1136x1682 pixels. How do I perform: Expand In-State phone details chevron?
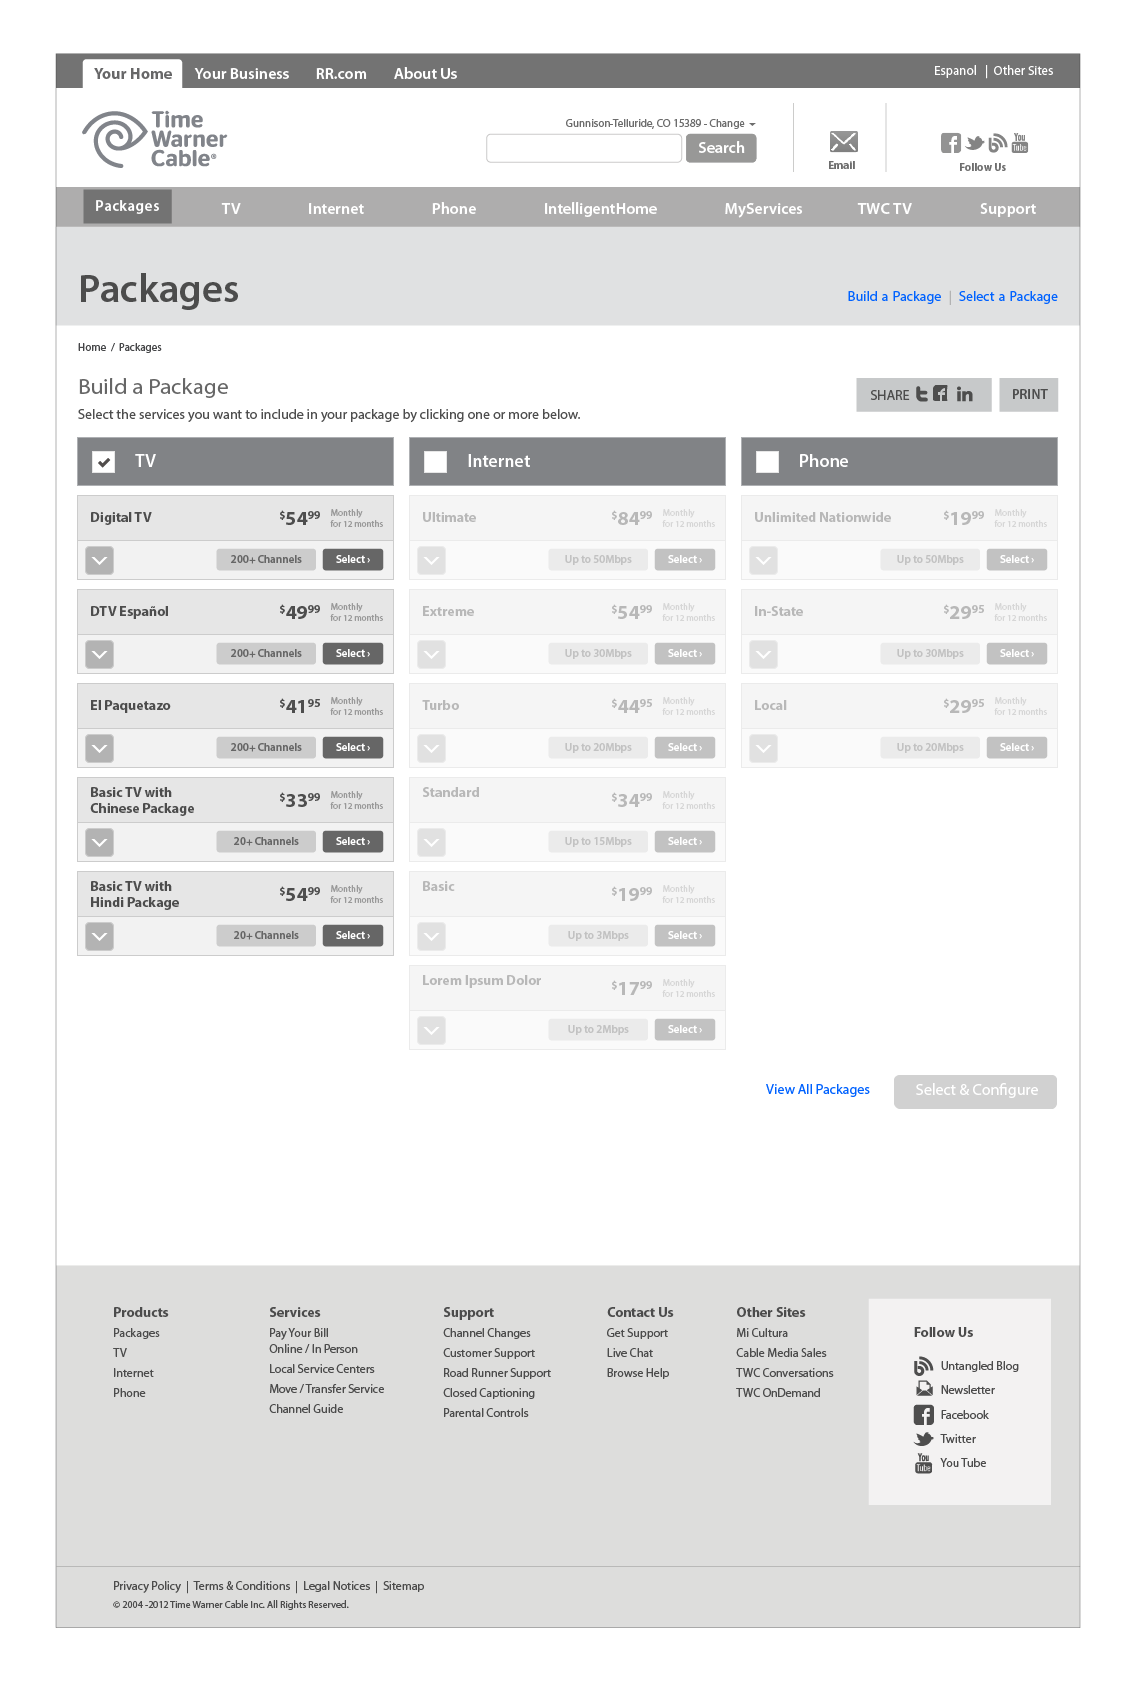[x=763, y=654]
